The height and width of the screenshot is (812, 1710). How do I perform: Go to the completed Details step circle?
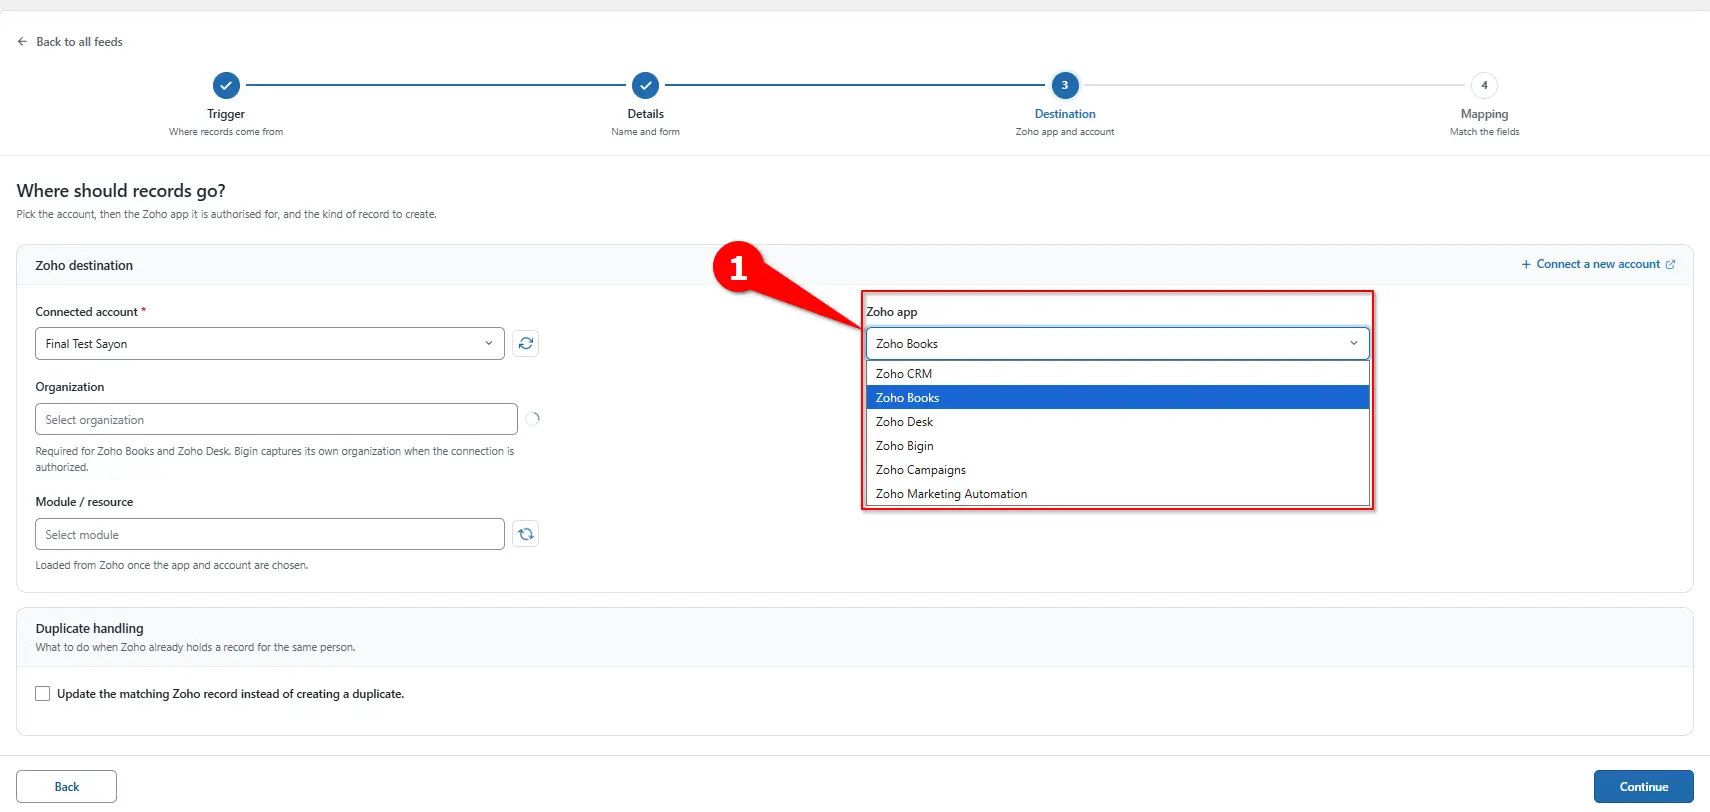coord(646,85)
